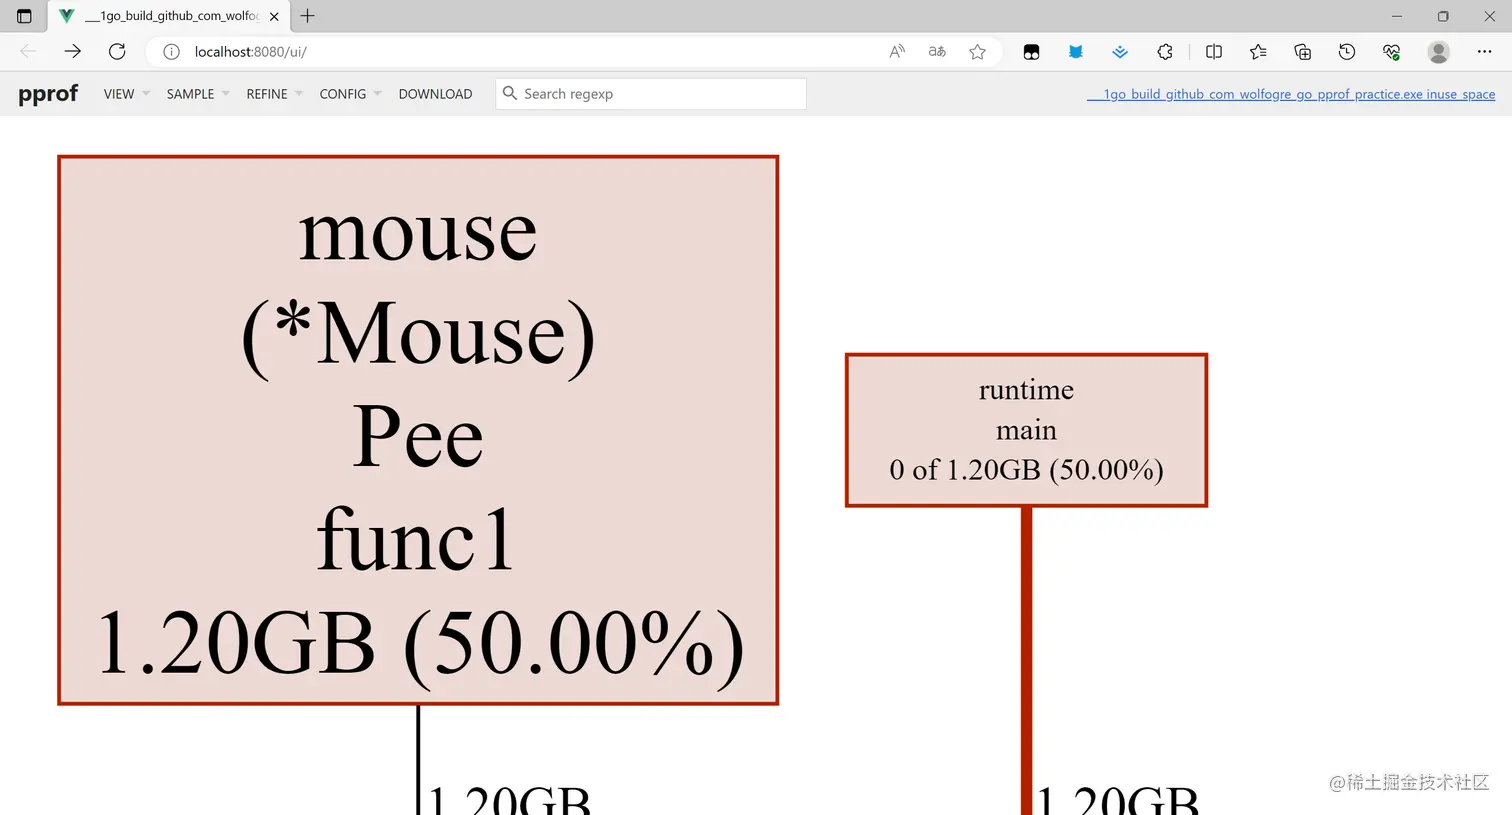
Task: Open the black square extension icon
Action: pos(1031,52)
